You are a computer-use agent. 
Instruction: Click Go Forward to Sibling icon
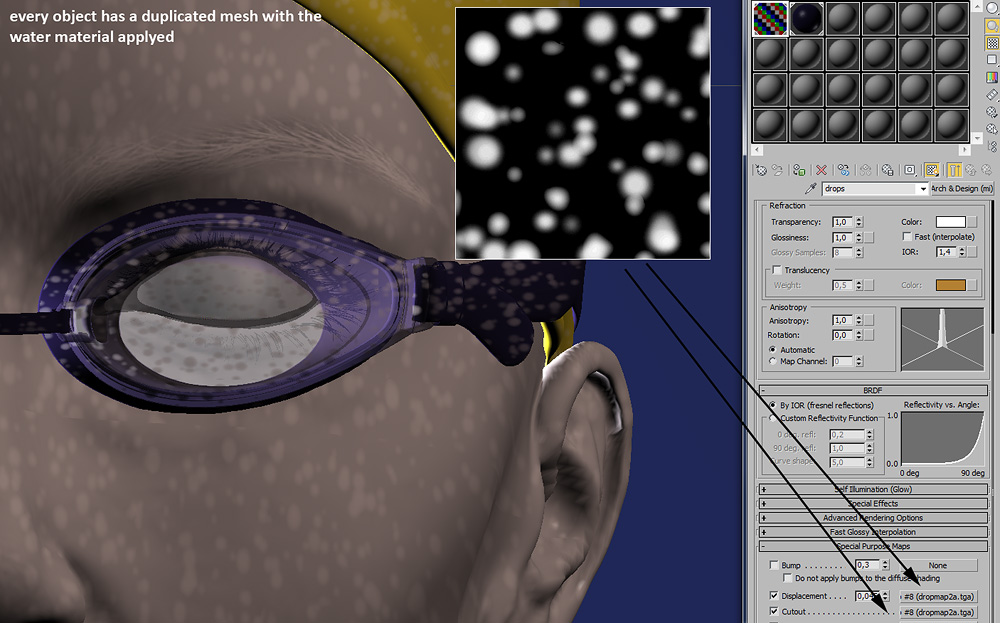(x=987, y=170)
